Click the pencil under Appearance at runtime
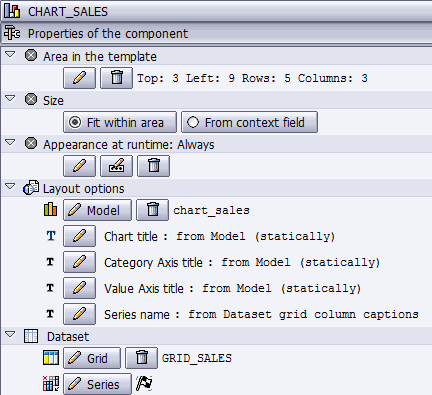This screenshot has height=395, width=432. click(x=79, y=166)
